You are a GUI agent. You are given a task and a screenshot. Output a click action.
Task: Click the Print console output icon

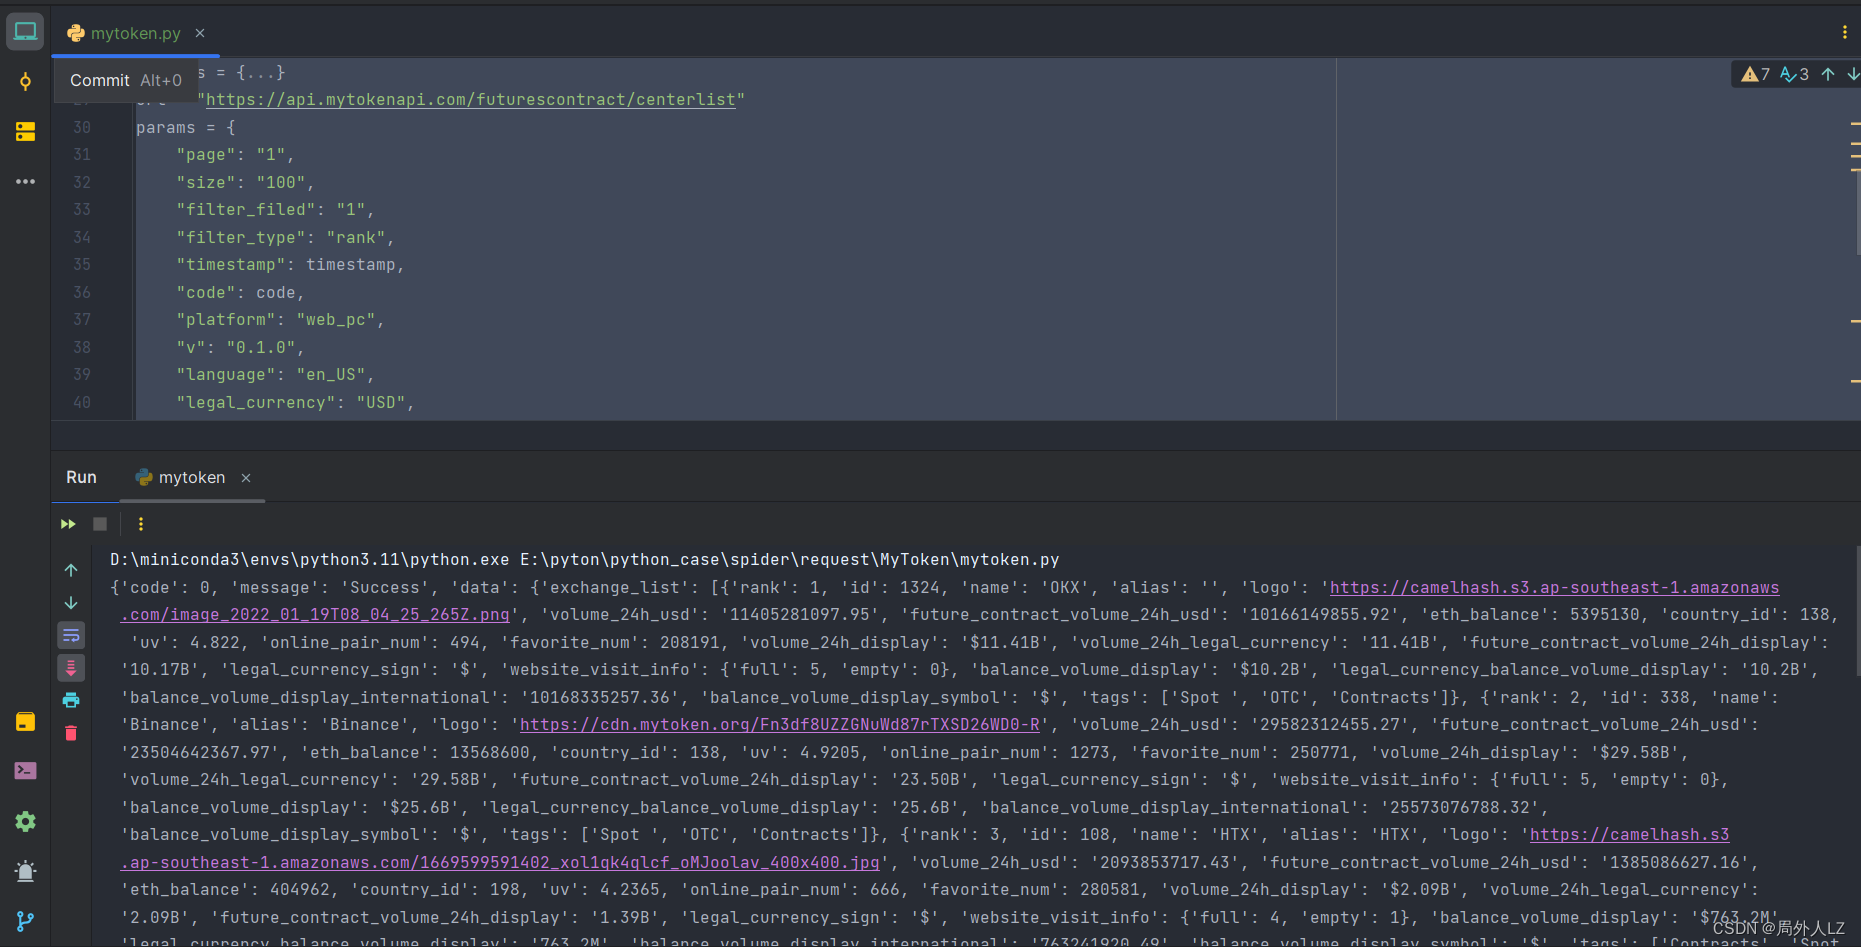pyautogui.click(x=71, y=700)
